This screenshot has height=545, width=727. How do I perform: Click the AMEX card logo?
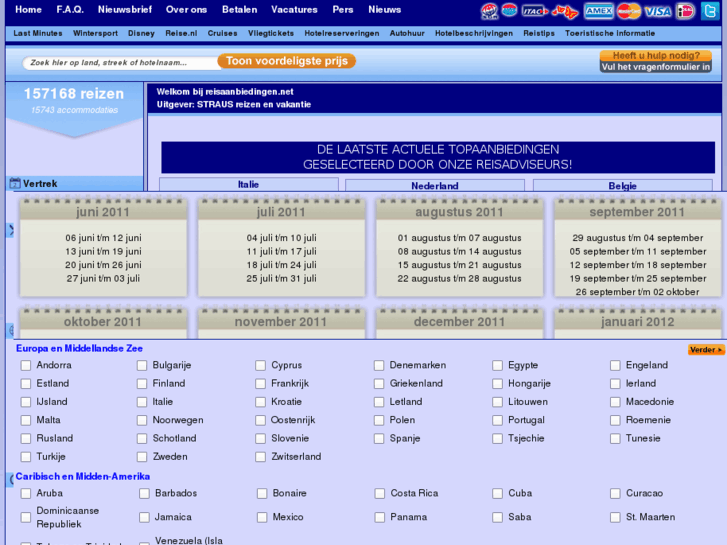598,11
